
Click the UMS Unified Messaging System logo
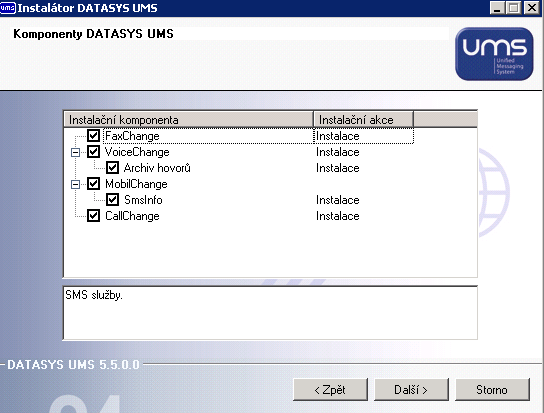(x=494, y=54)
